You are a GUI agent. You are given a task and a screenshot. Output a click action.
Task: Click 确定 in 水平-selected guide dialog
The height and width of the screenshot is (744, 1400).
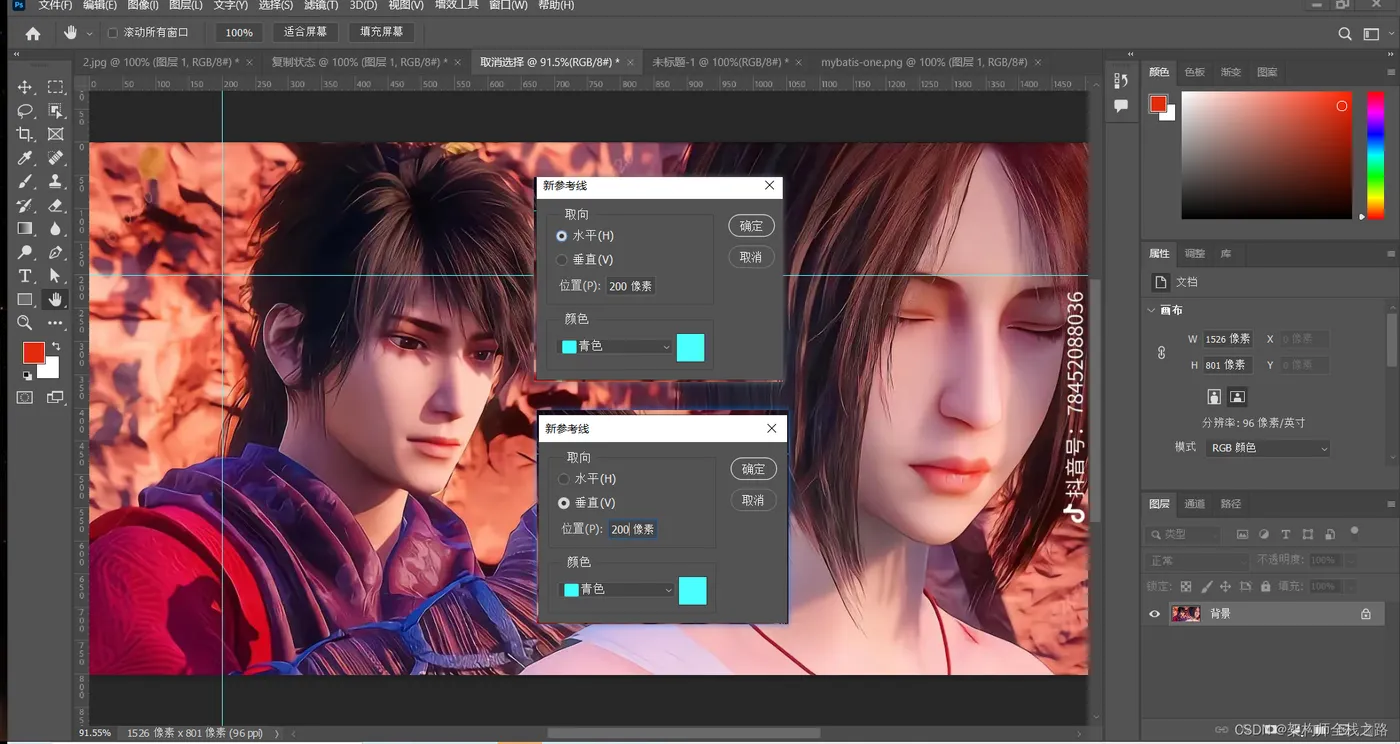(751, 226)
